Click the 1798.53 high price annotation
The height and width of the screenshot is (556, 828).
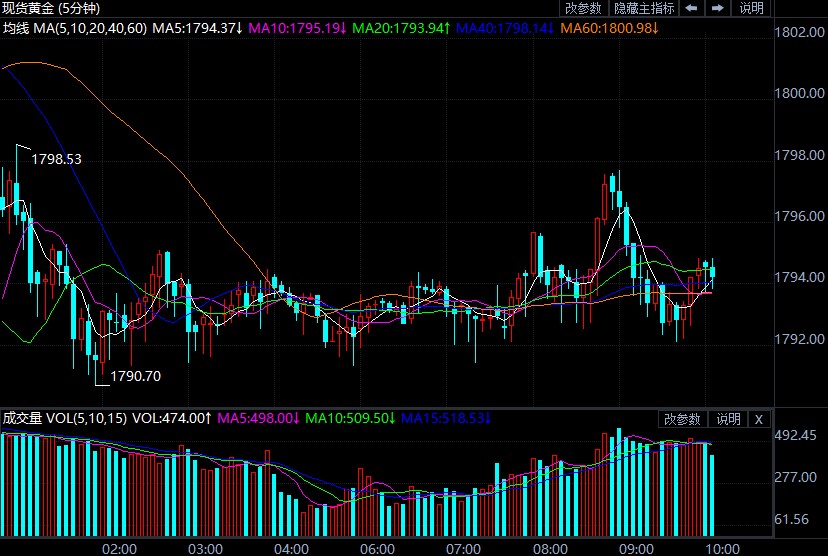(57, 159)
